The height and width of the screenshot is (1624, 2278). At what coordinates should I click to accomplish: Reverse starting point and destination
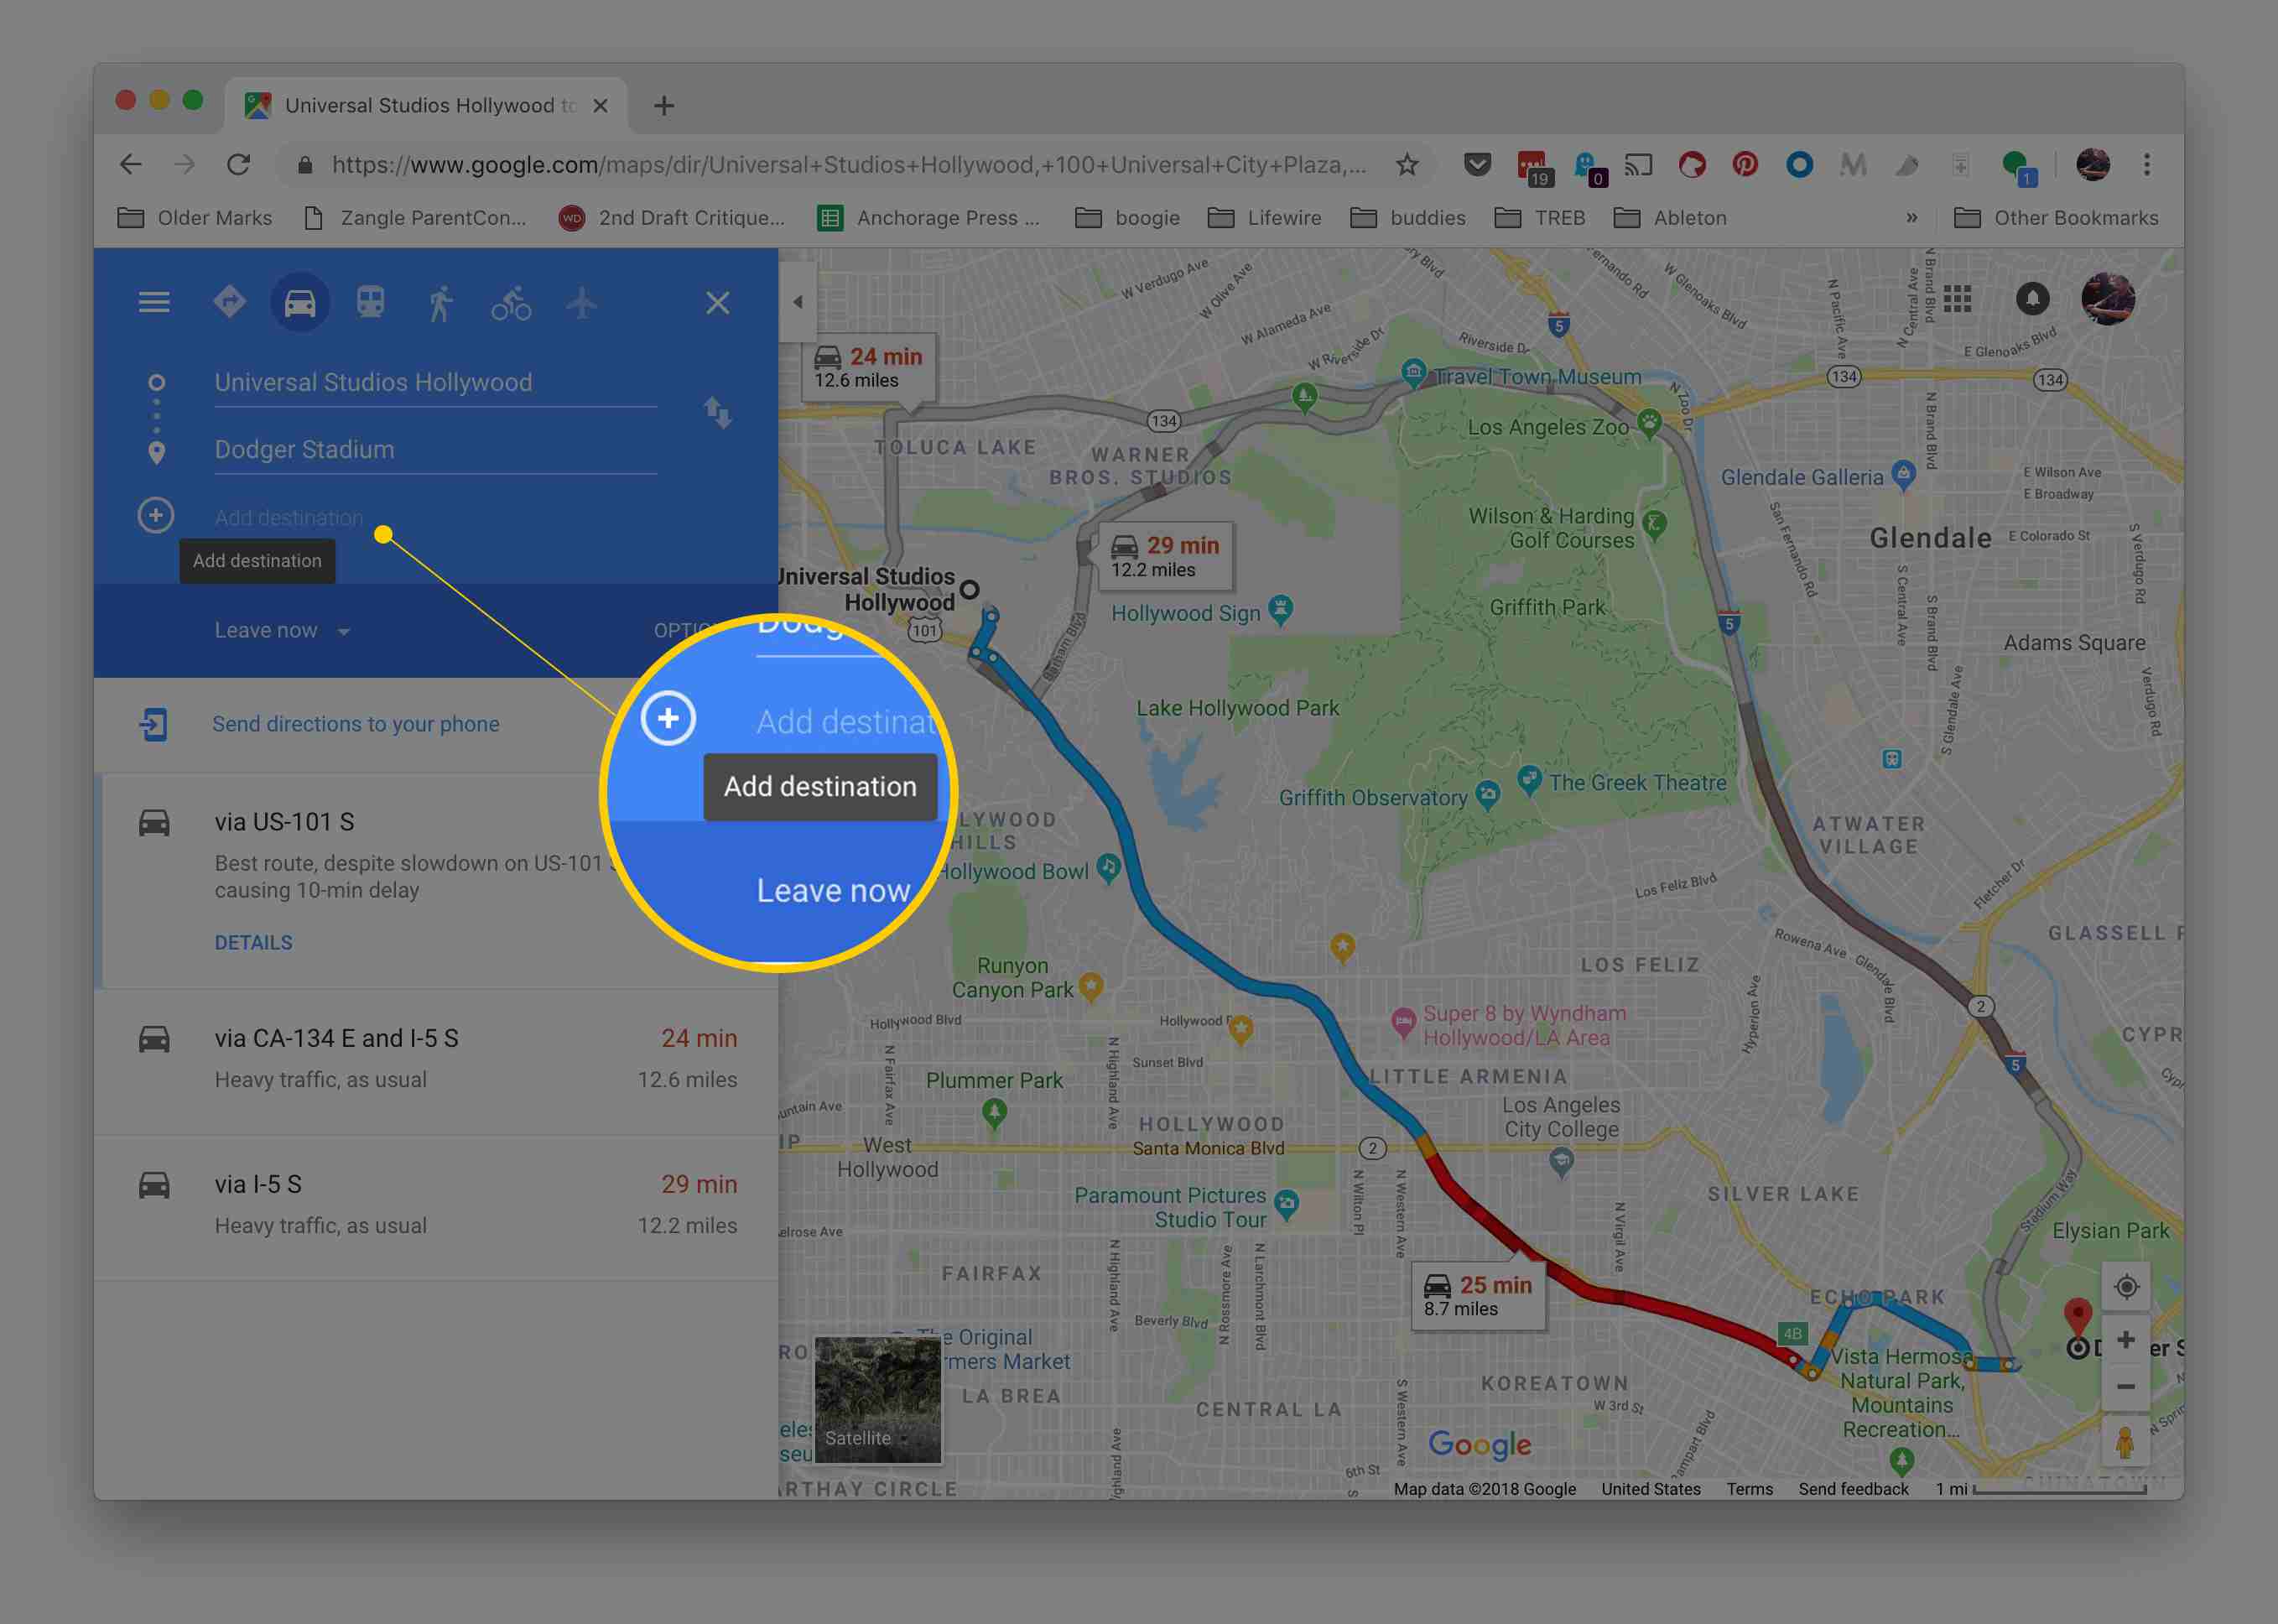(x=717, y=412)
